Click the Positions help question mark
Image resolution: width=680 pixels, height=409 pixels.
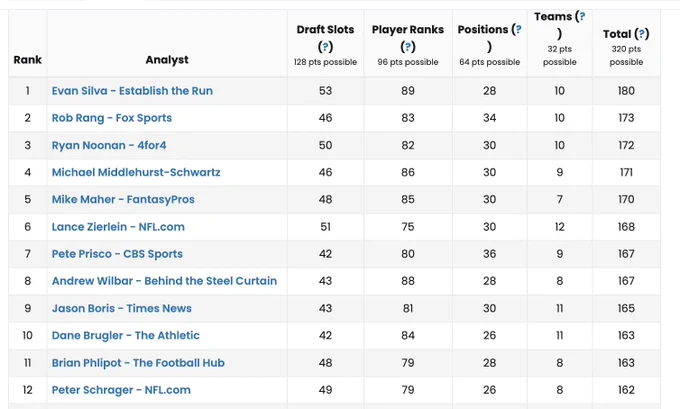pos(518,29)
